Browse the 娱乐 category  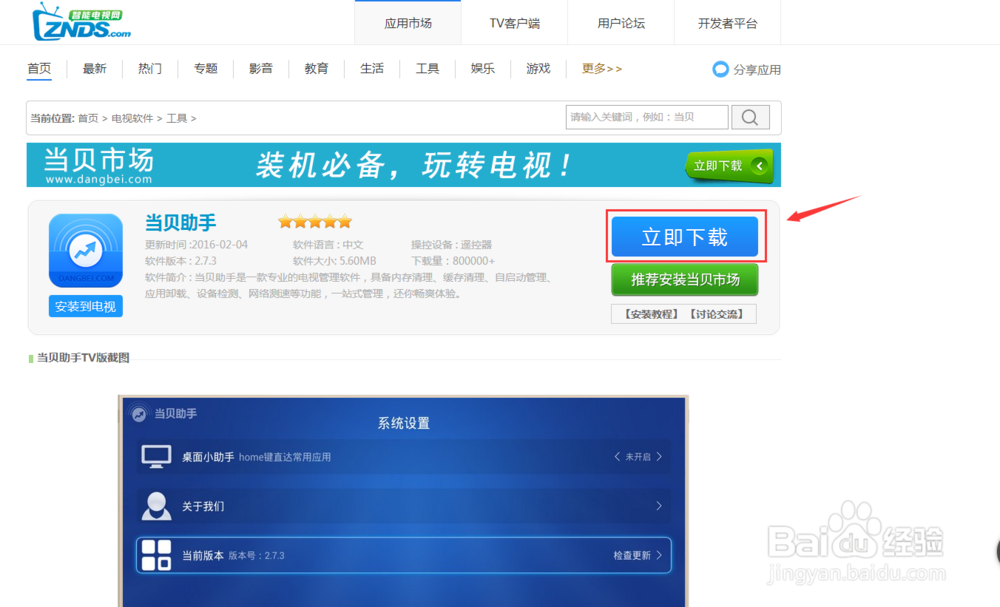[483, 69]
